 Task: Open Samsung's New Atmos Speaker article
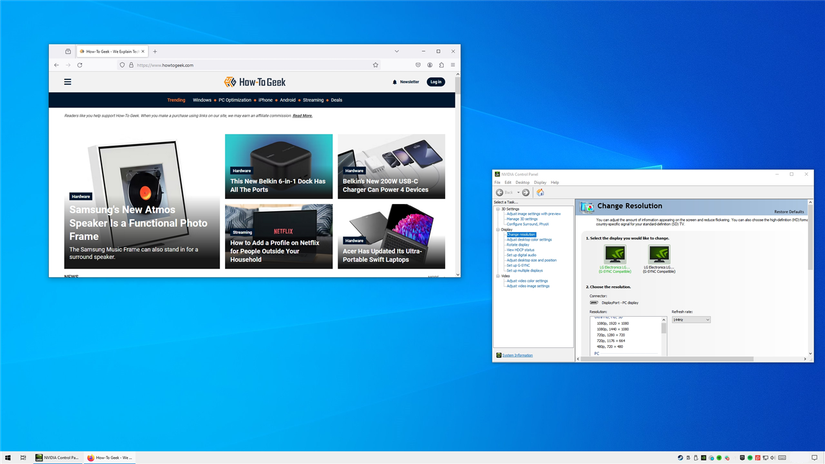[x=138, y=223]
